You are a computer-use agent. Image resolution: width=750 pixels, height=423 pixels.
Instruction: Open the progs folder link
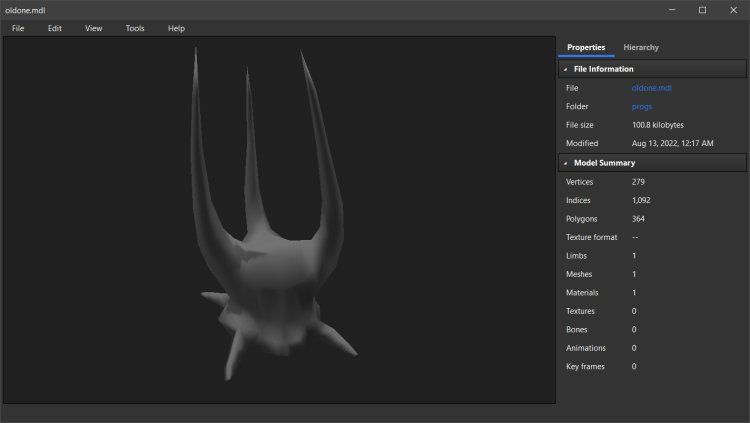coord(642,106)
